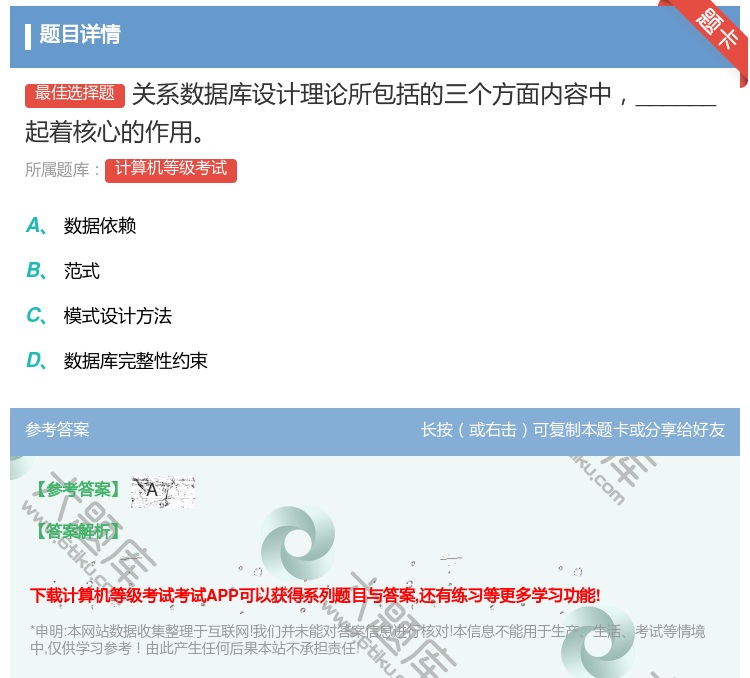Click the red download APP promotion text
This screenshot has width=750, height=678.
(315, 595)
